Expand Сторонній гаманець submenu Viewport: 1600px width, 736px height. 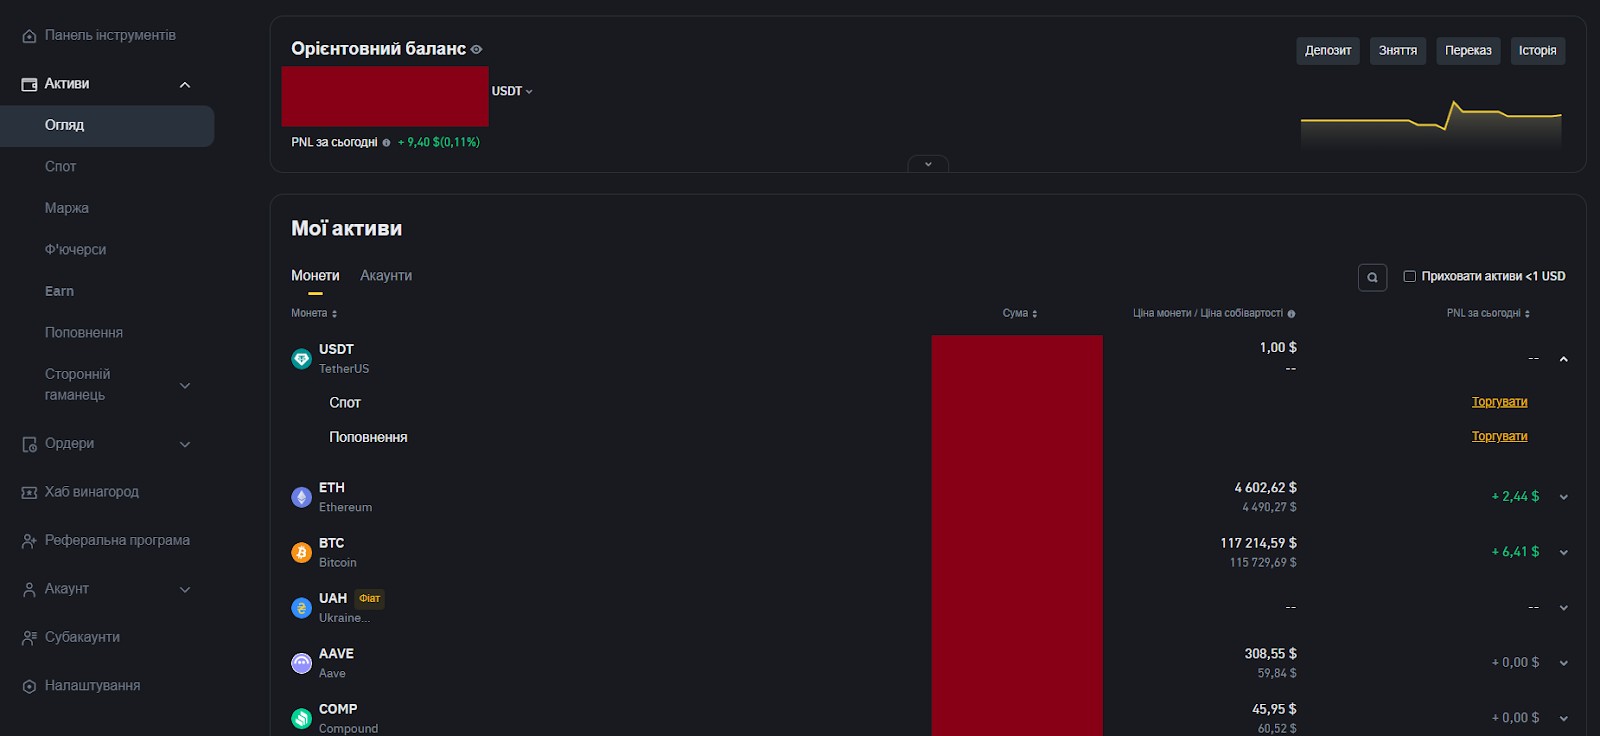click(x=184, y=386)
